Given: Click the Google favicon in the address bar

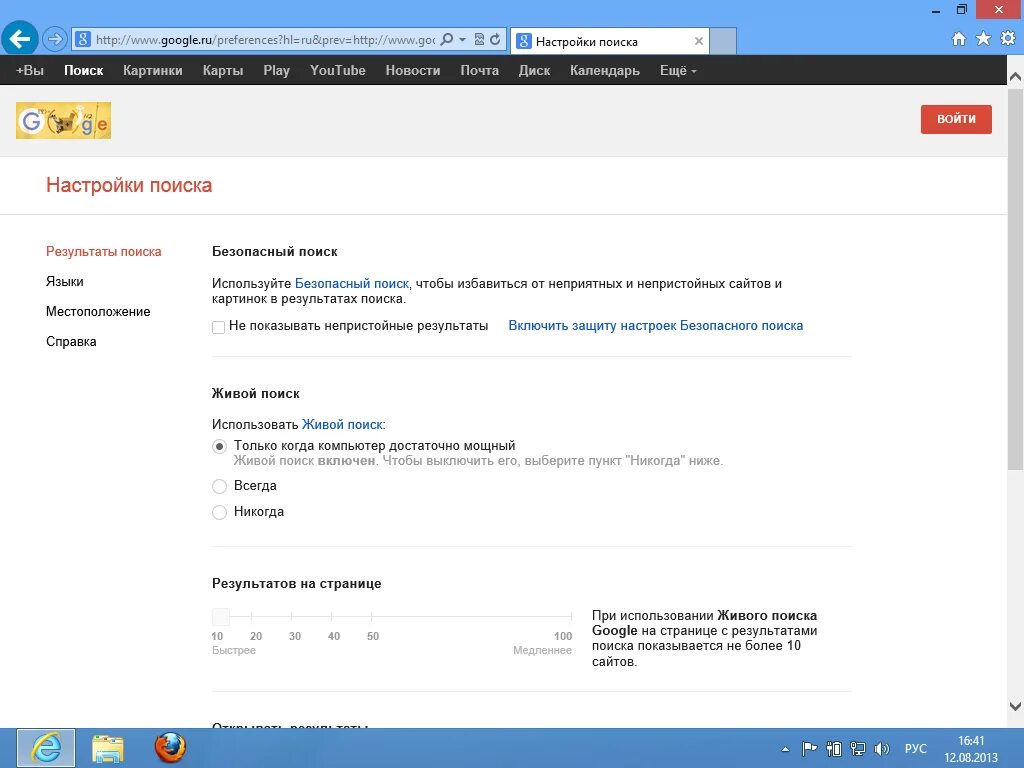Looking at the screenshot, I should pos(83,39).
